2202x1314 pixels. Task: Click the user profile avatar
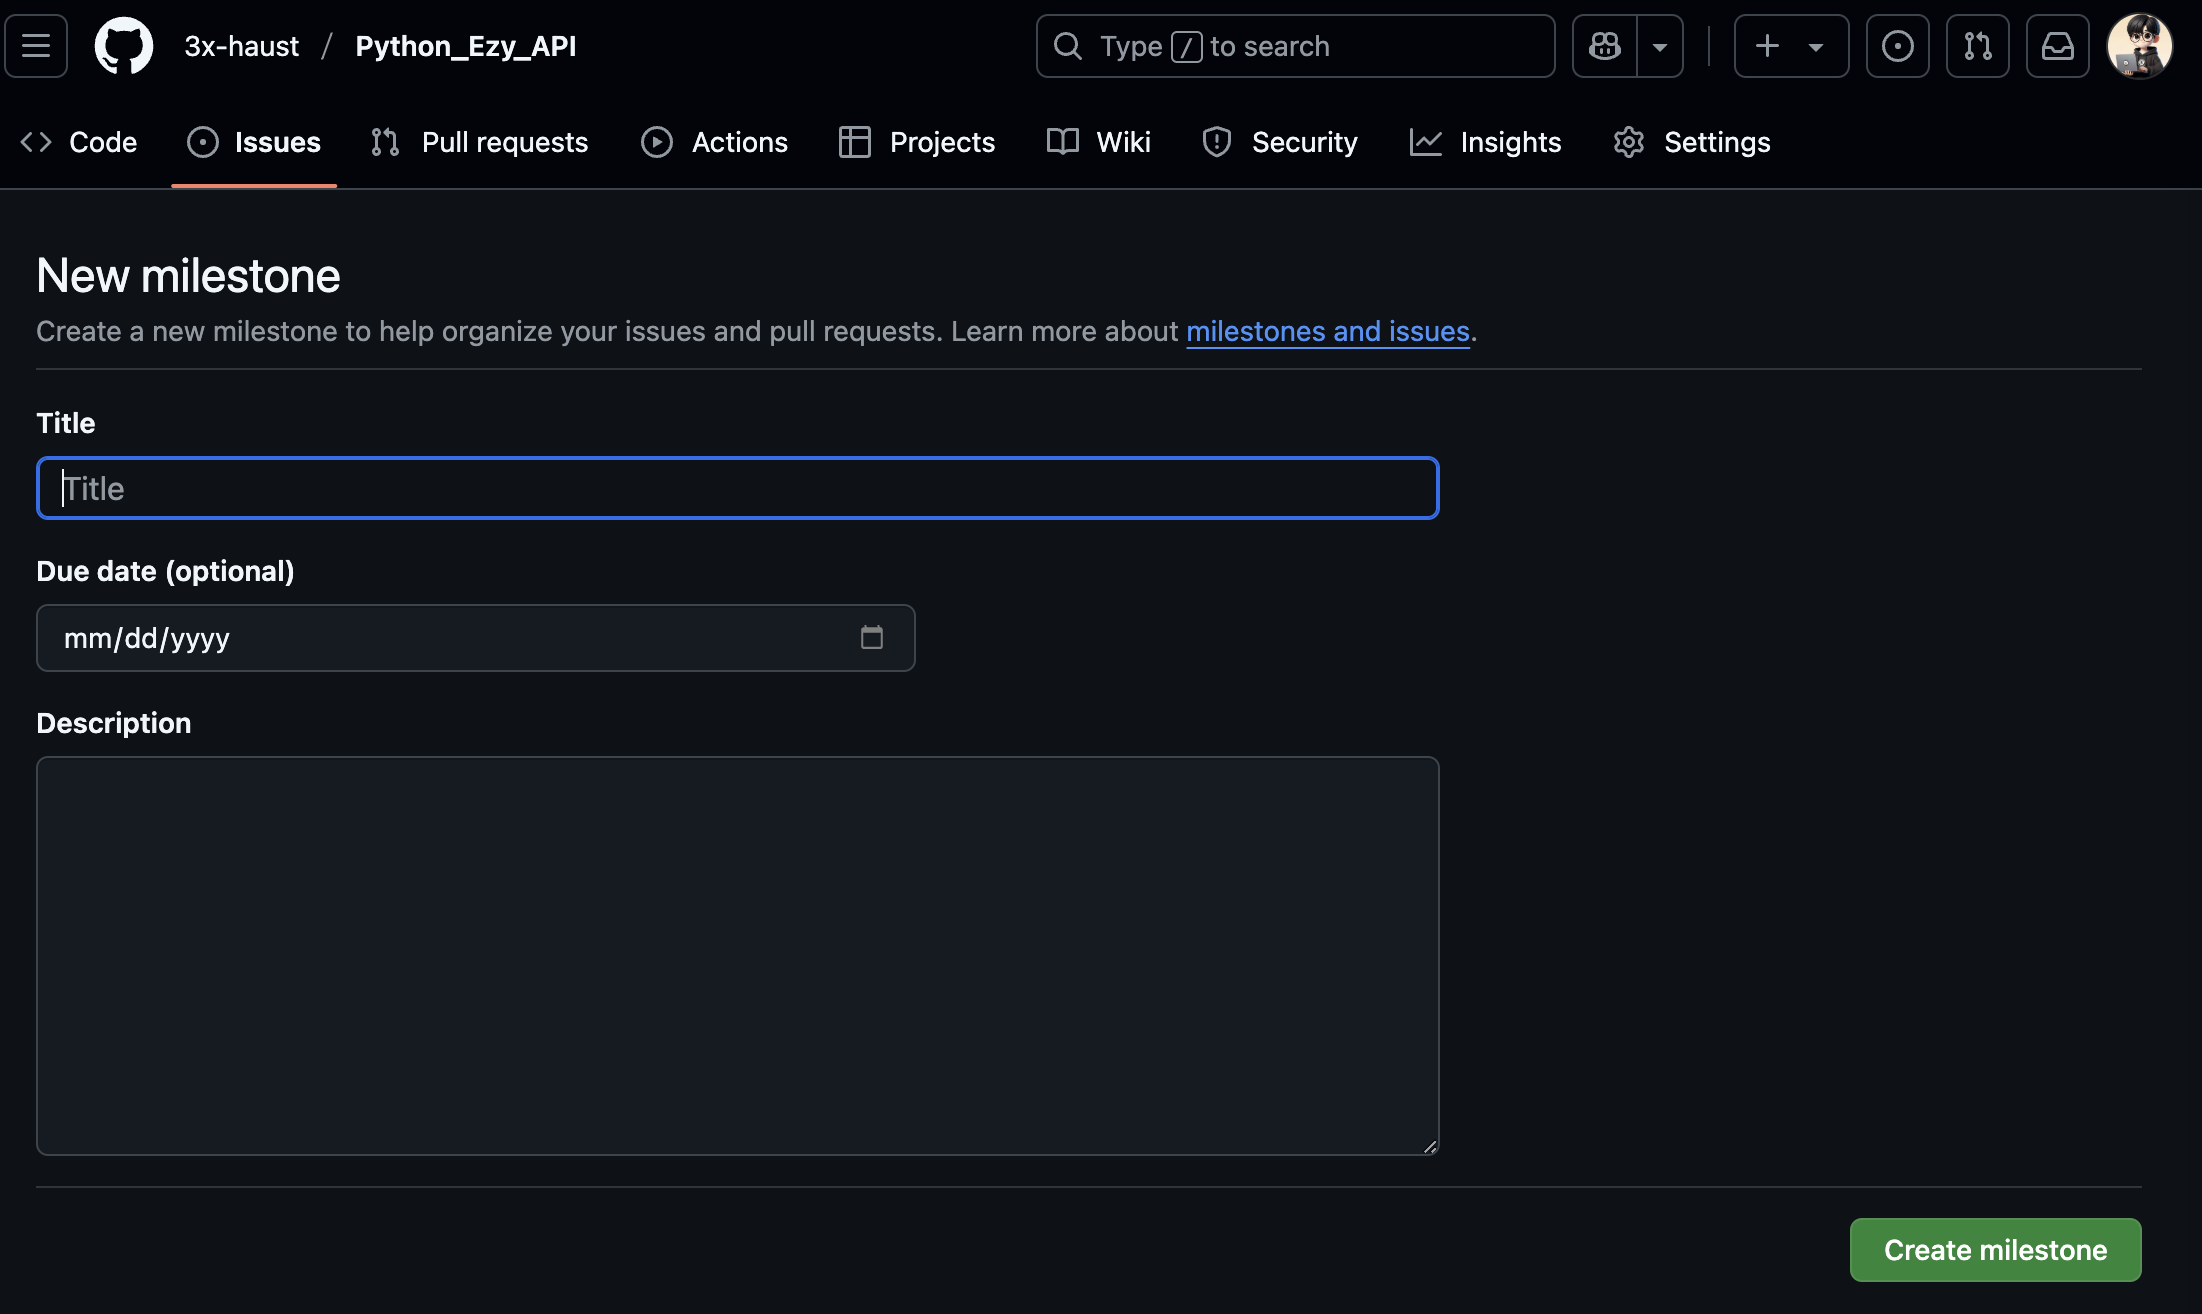pos(2139,46)
